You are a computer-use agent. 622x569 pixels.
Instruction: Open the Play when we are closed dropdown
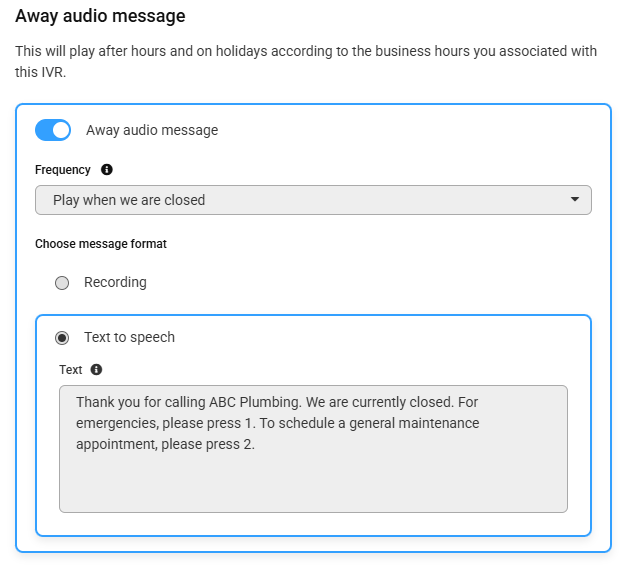[313, 200]
